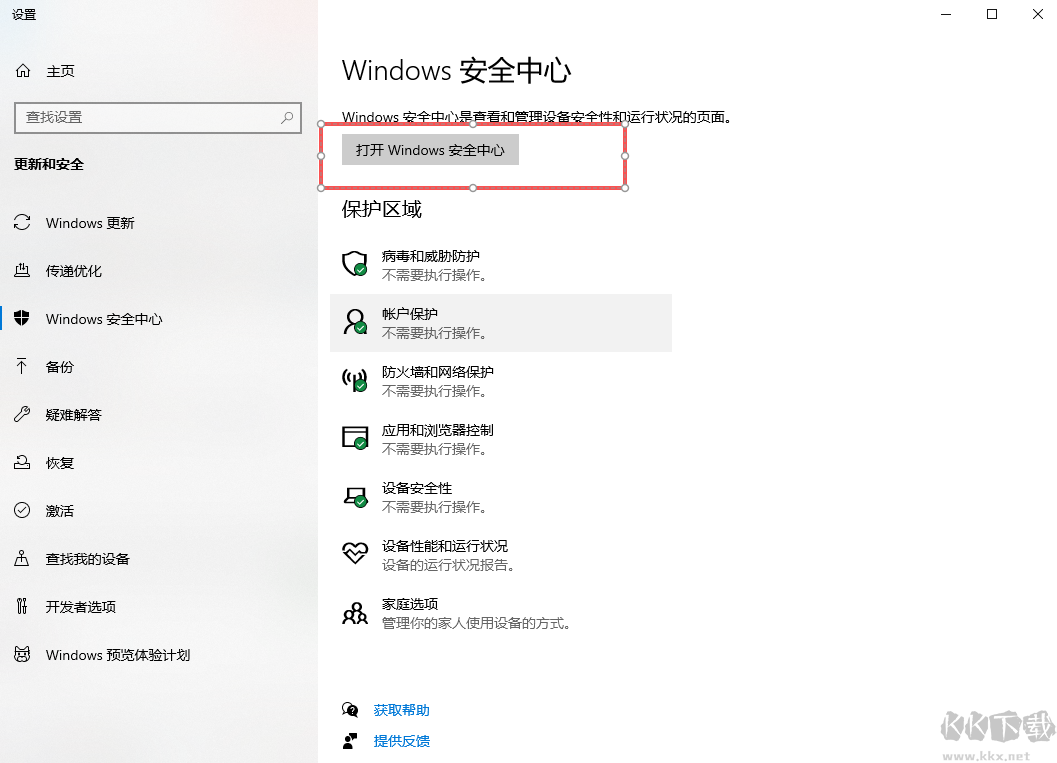The height and width of the screenshot is (763, 1057).
Task: Open 设备性能和运行状况 entry
Action: 501,555
